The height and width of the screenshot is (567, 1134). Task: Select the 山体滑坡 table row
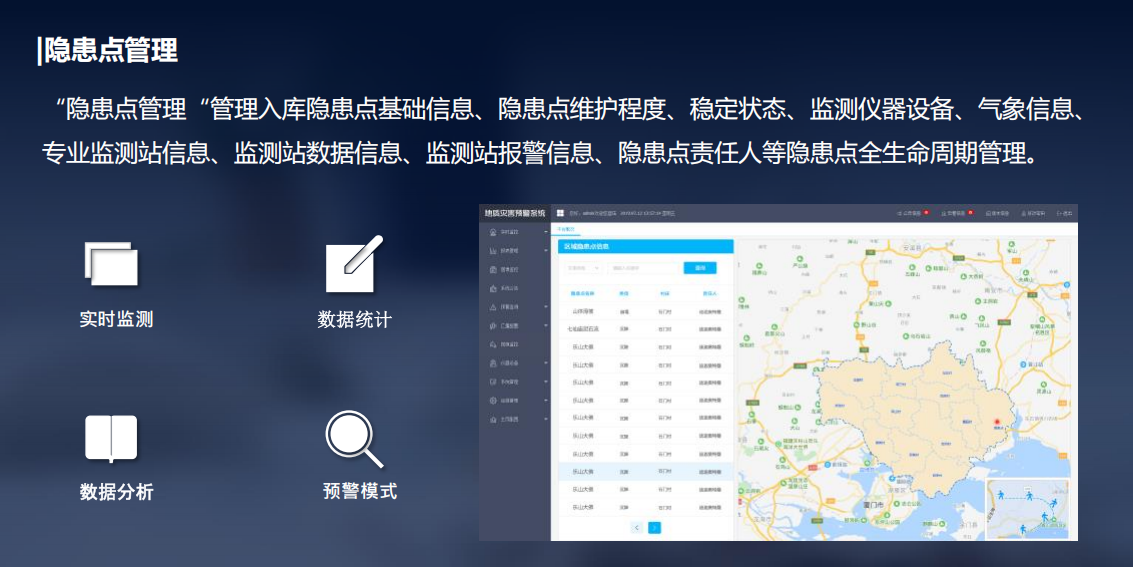tap(645, 312)
